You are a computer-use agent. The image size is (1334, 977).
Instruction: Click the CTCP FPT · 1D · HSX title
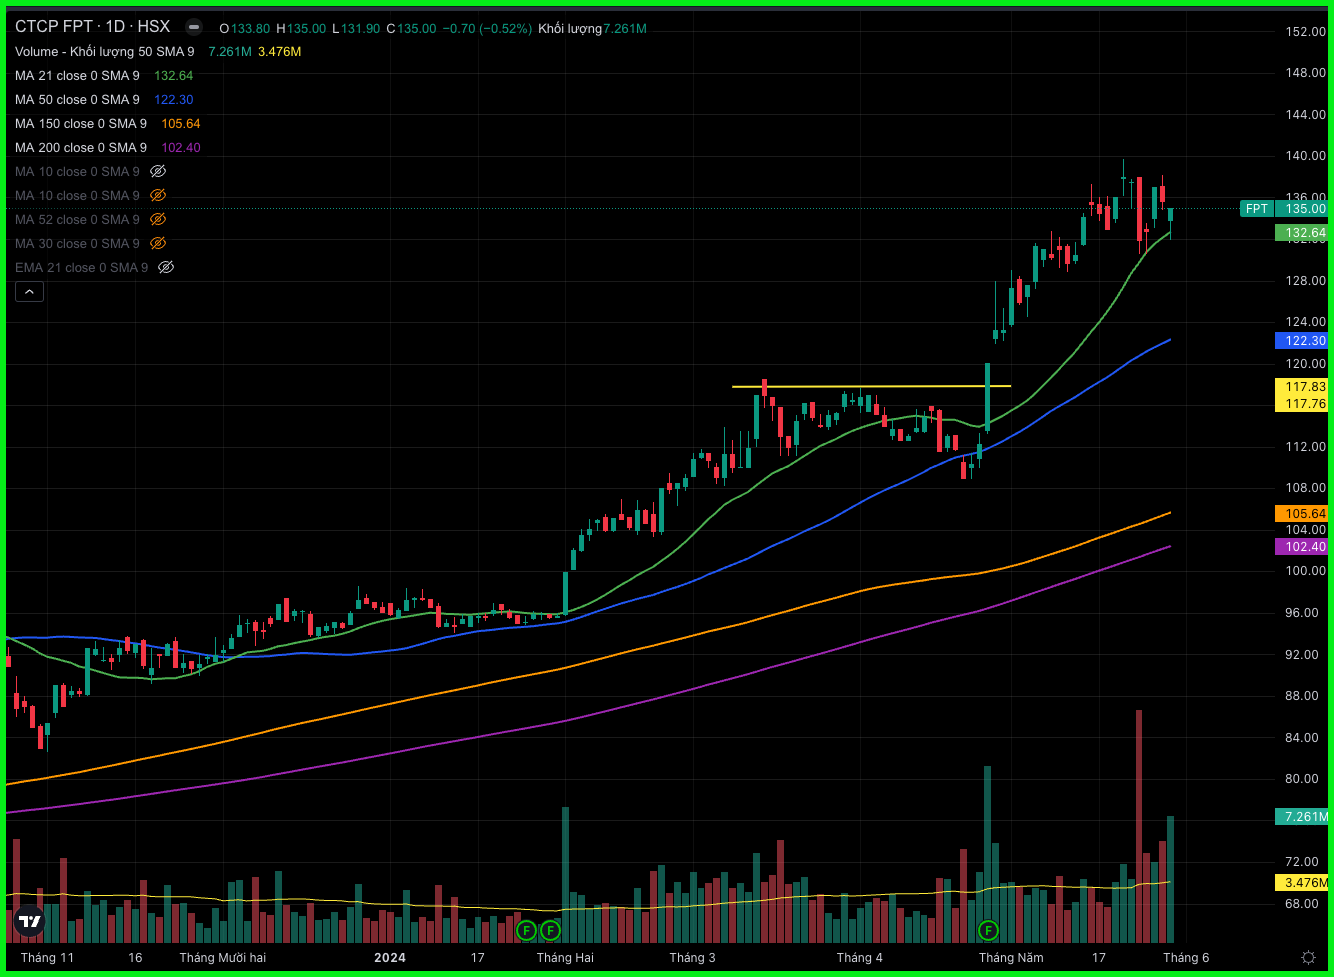92,27
